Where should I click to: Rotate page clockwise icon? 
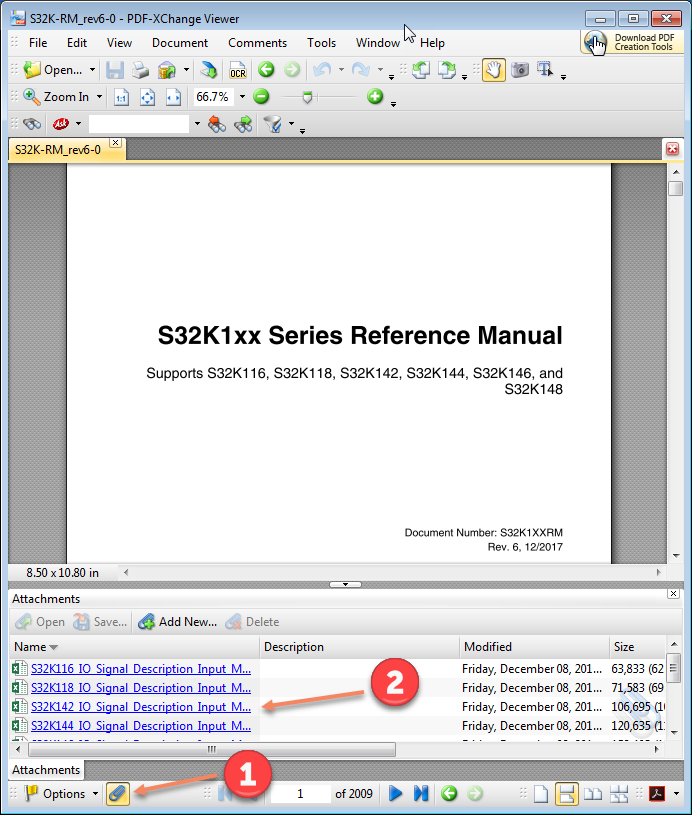(447, 70)
